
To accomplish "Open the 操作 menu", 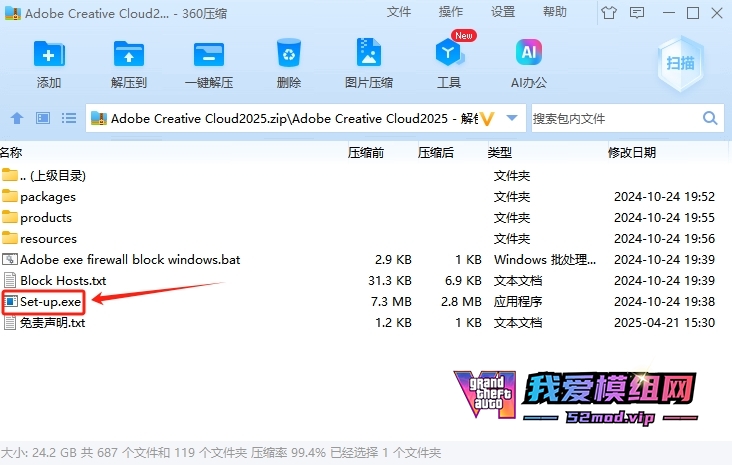I will (x=451, y=12).
